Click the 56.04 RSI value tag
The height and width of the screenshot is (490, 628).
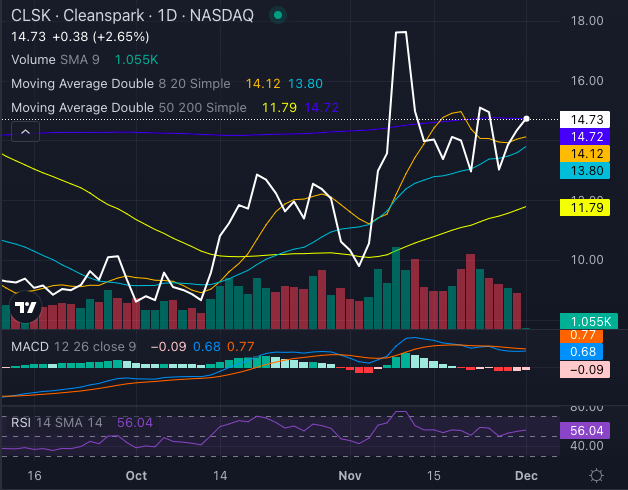584,429
